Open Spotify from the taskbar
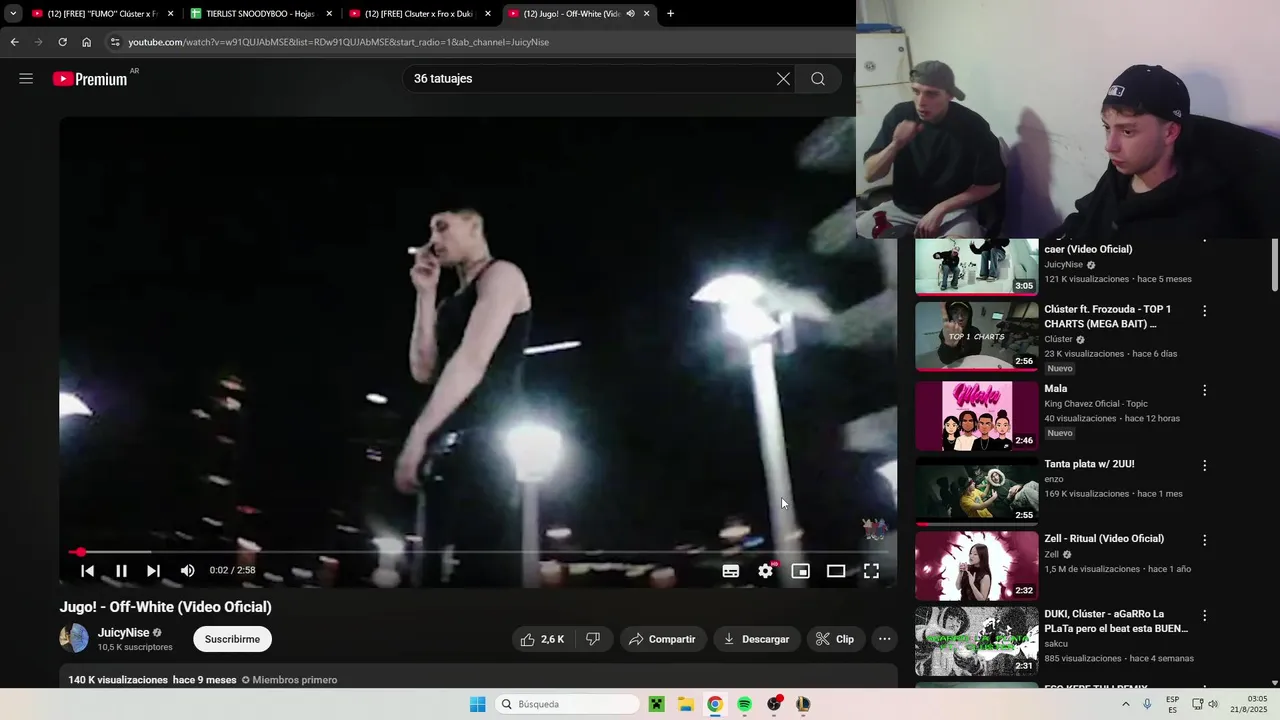Viewport: 1280px width, 720px height. click(x=745, y=704)
